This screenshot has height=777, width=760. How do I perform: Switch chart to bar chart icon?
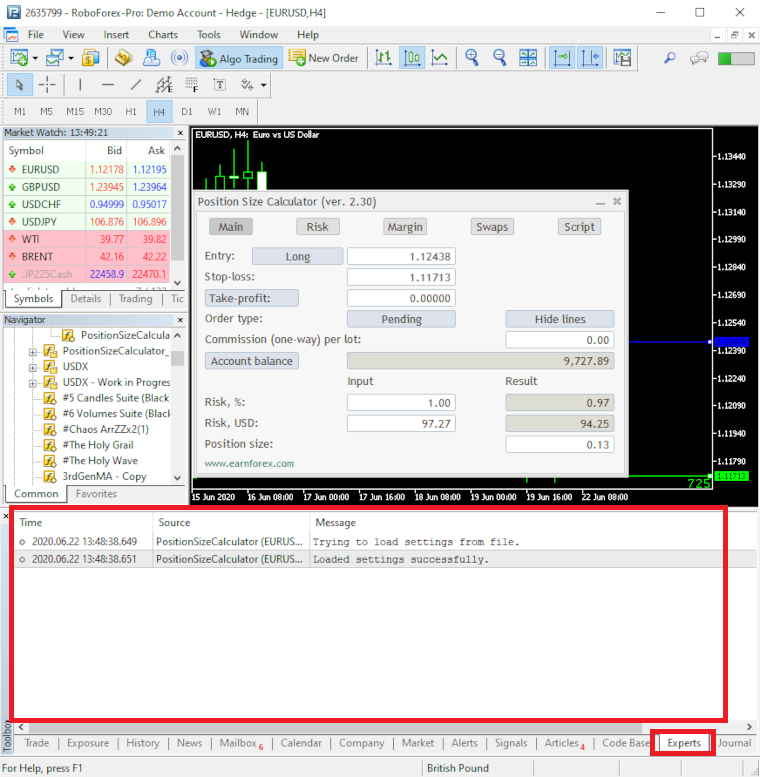[383, 58]
